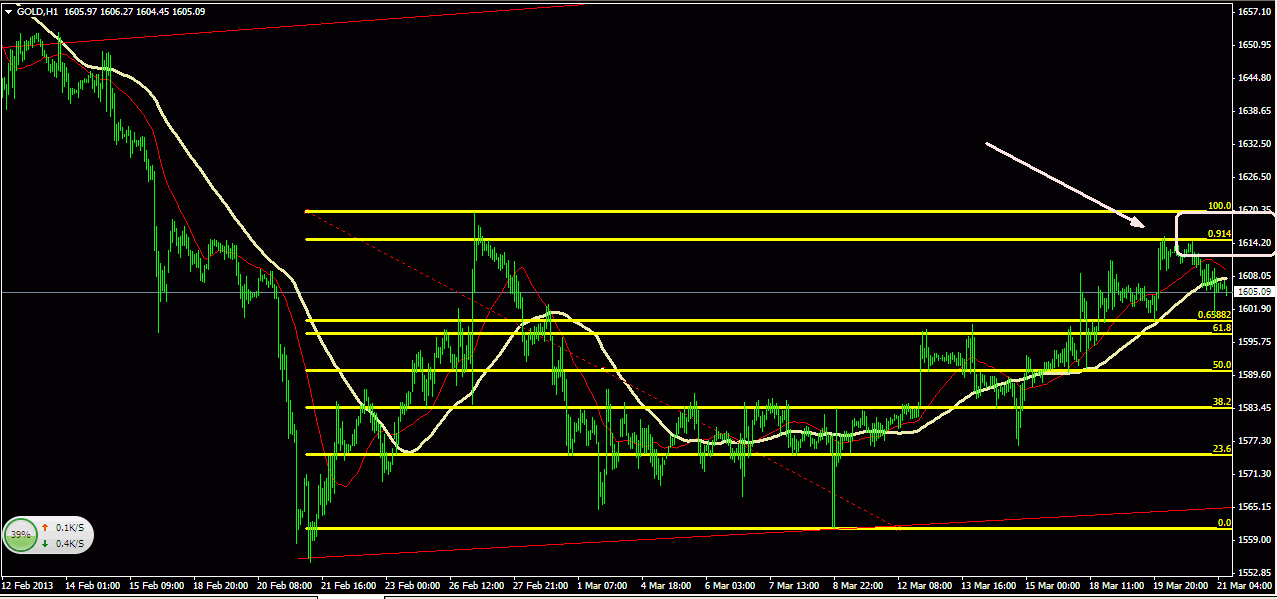Click the 18 Feb 20:00 time axis label
Image resolution: width=1277 pixels, height=599 pixels.
pos(221,585)
